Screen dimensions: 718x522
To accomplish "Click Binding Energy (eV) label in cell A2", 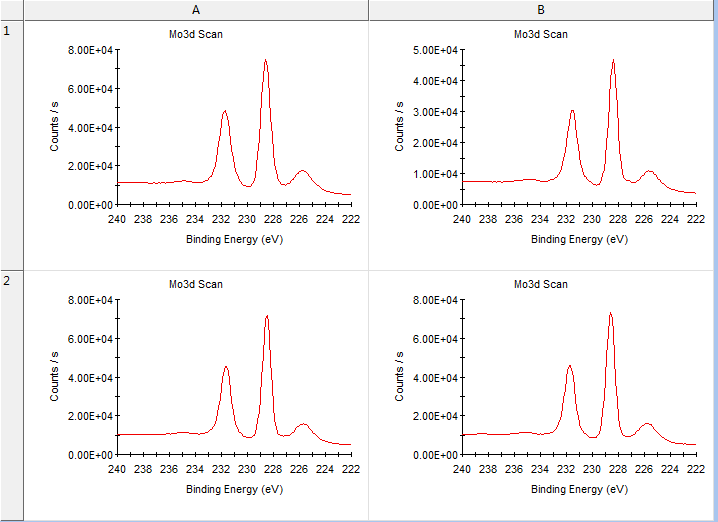I will click(x=234, y=489).
